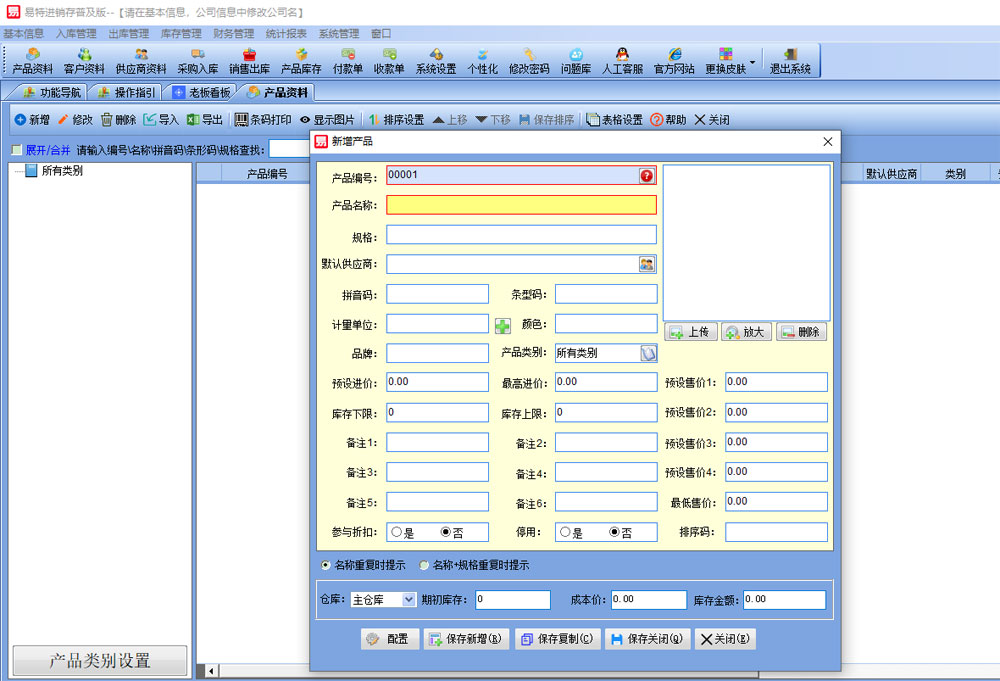
Task: Open 产品库存 inventory icon
Action: pos(300,60)
